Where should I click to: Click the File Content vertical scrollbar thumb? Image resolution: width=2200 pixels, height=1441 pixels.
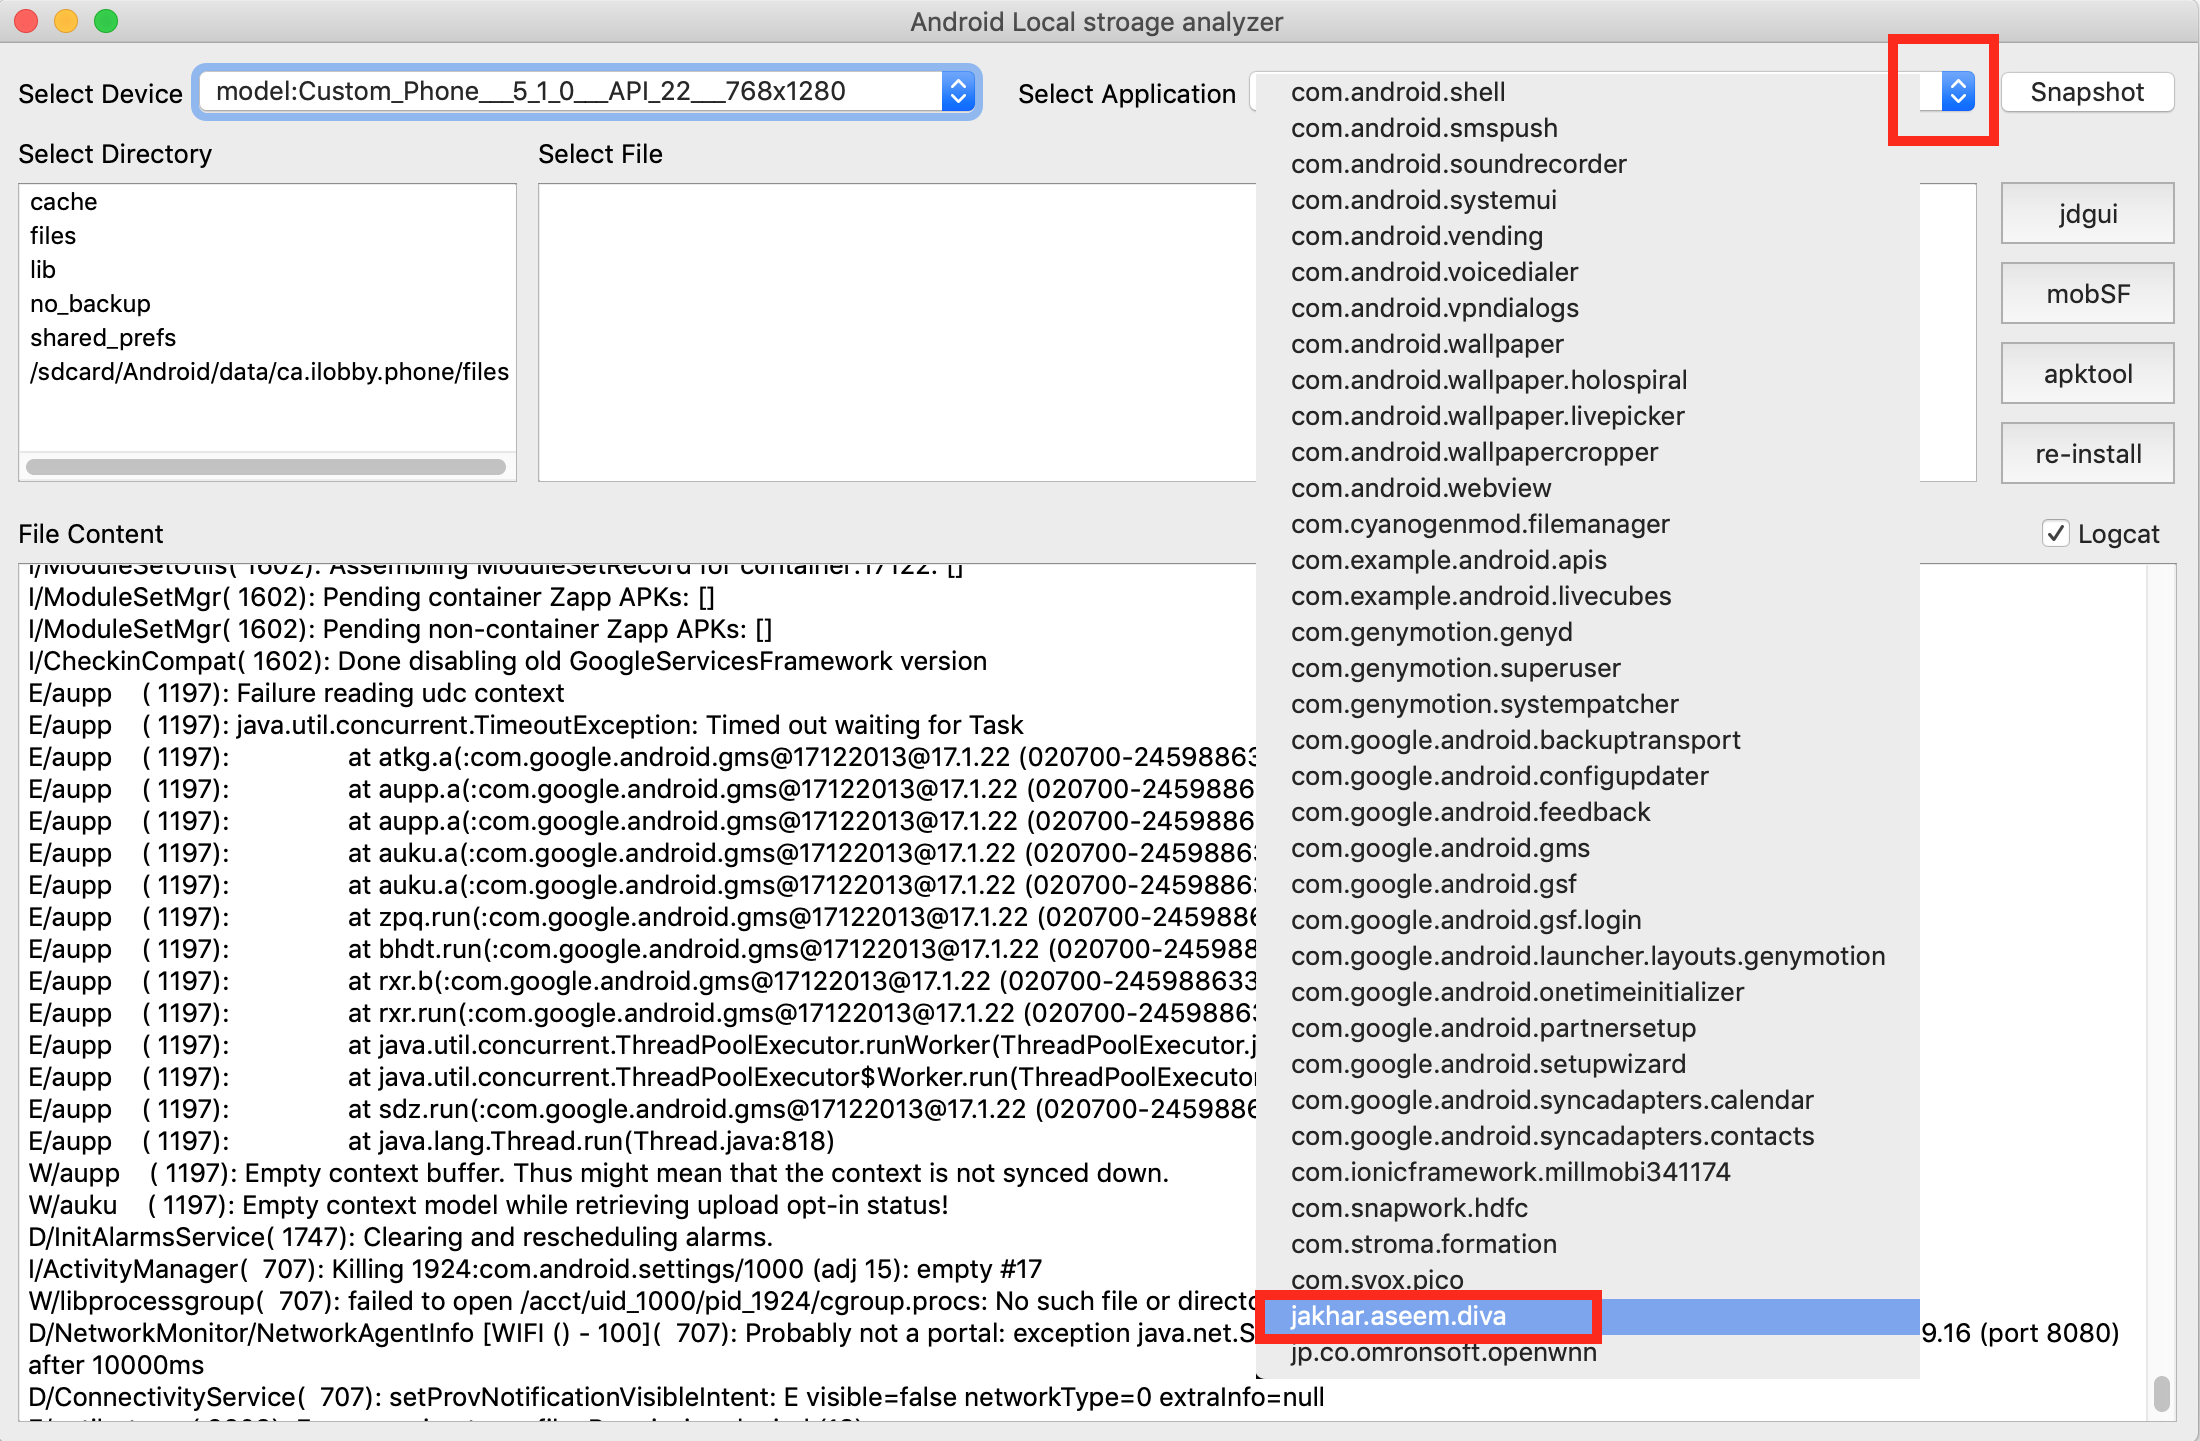[2162, 1393]
